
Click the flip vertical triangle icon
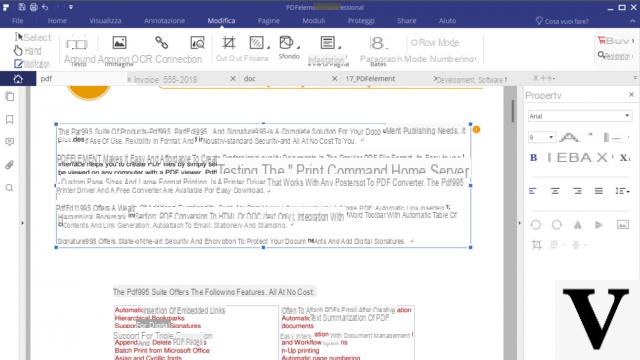tap(599, 224)
